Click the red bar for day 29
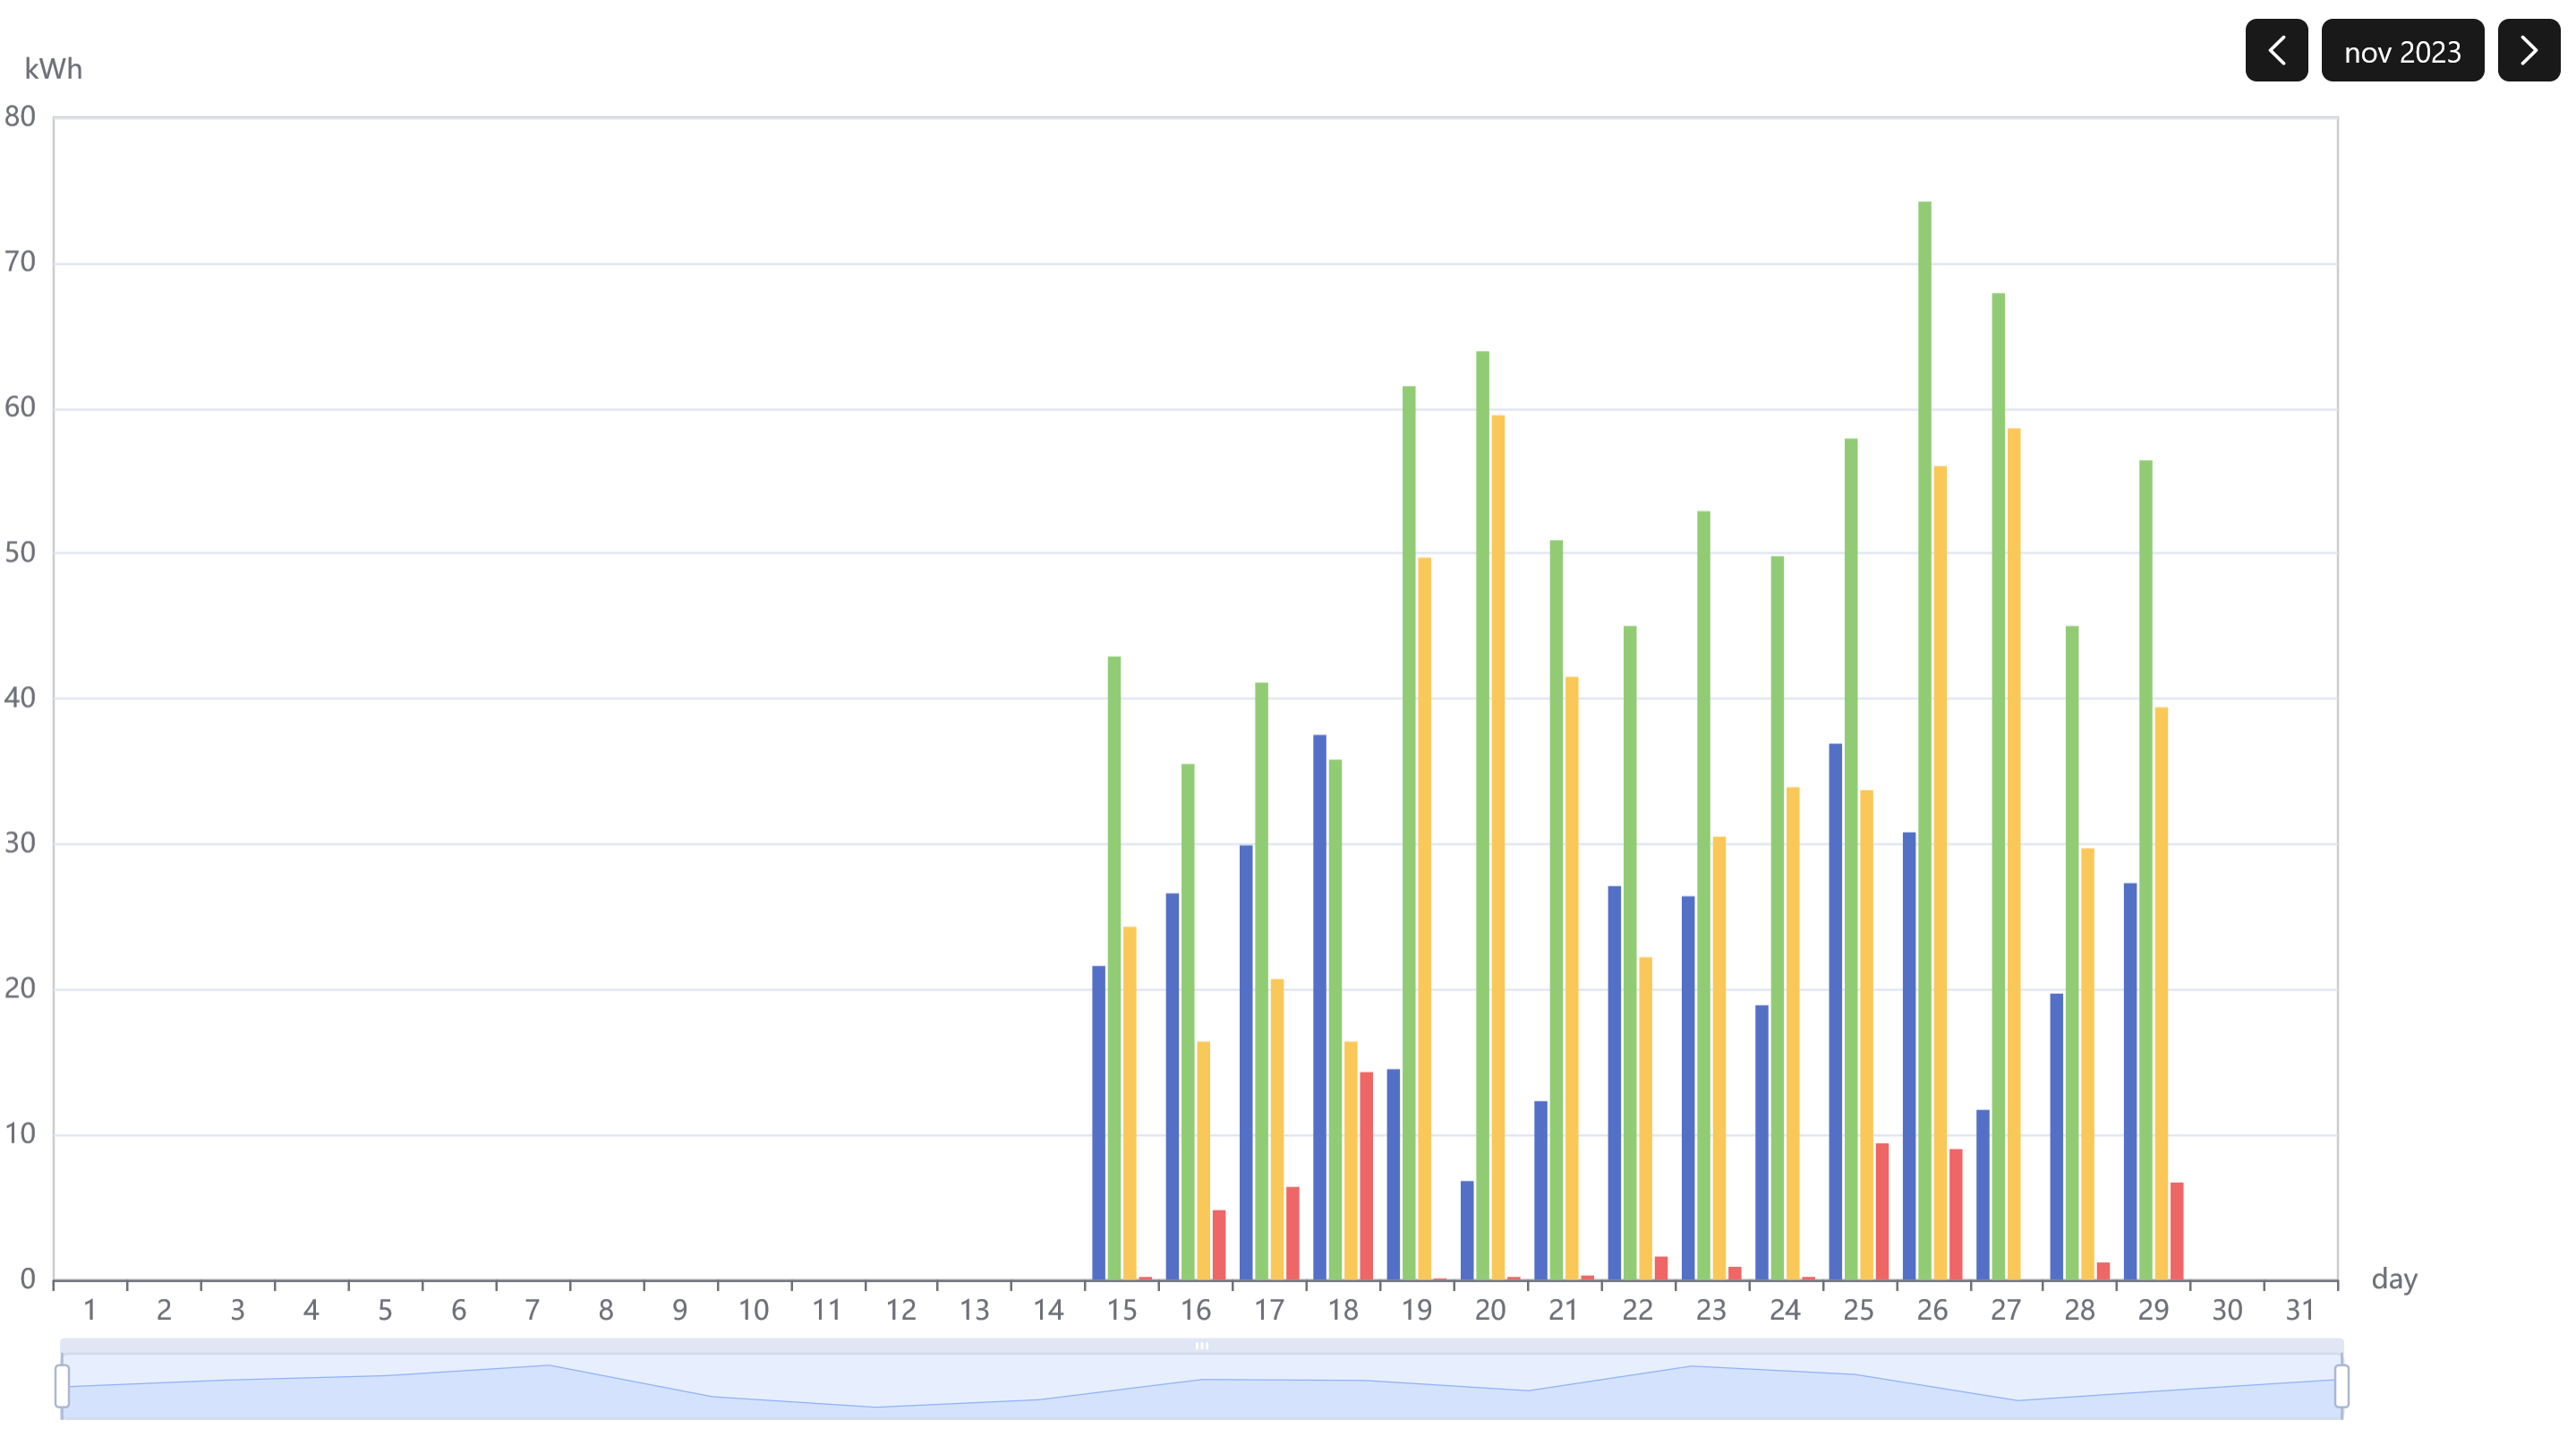The width and height of the screenshot is (2576, 1429). coord(2176,1230)
